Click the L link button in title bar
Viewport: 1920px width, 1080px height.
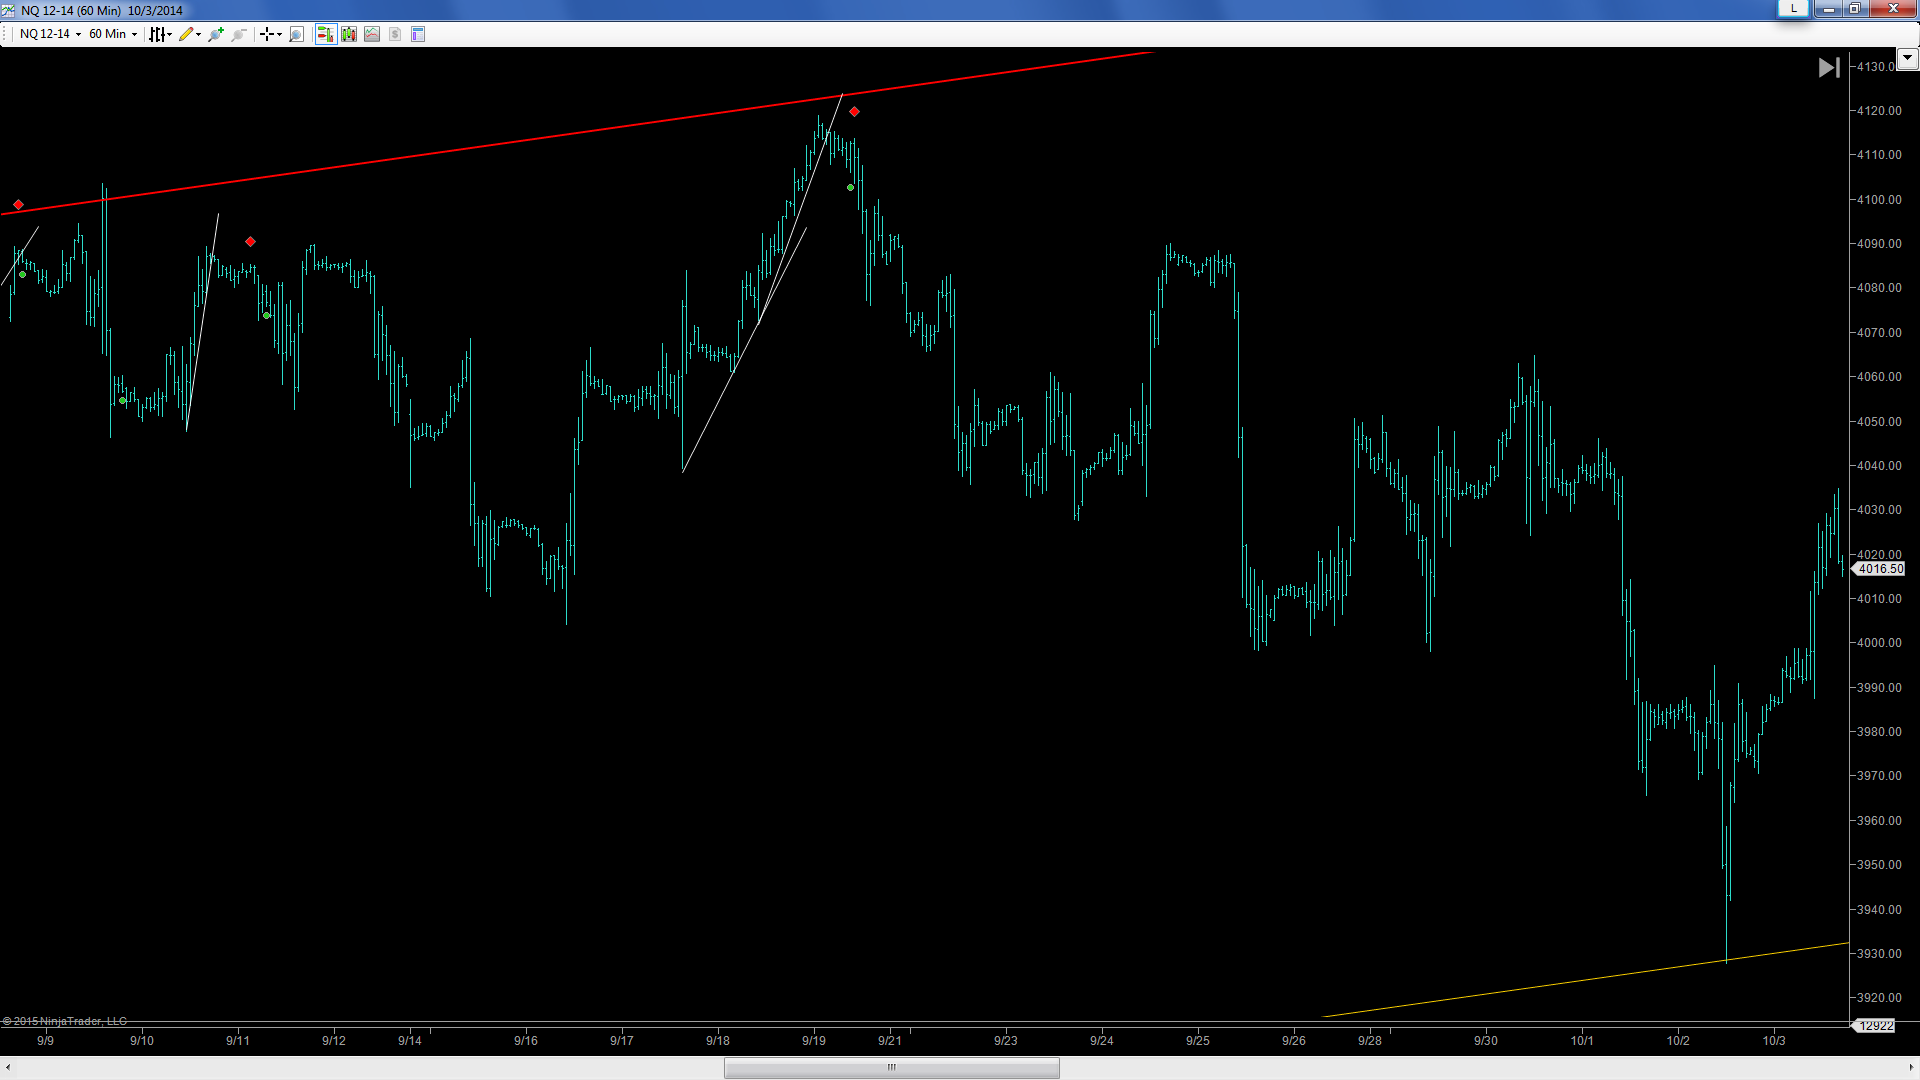[x=1793, y=9]
